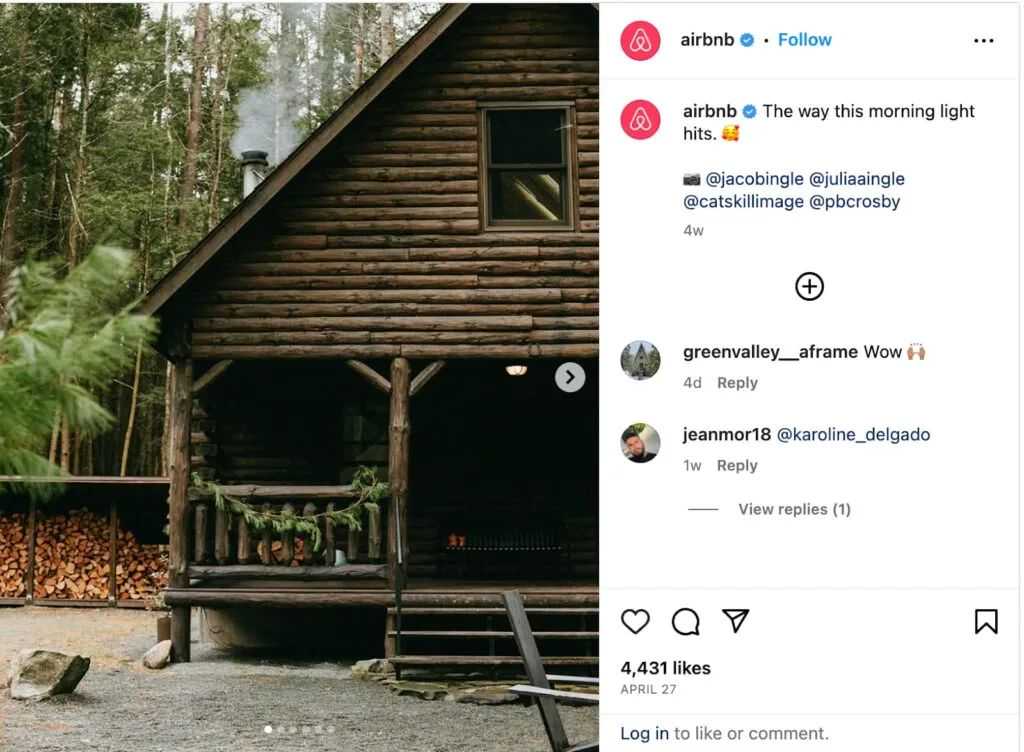Follow the airbnb account

click(805, 40)
